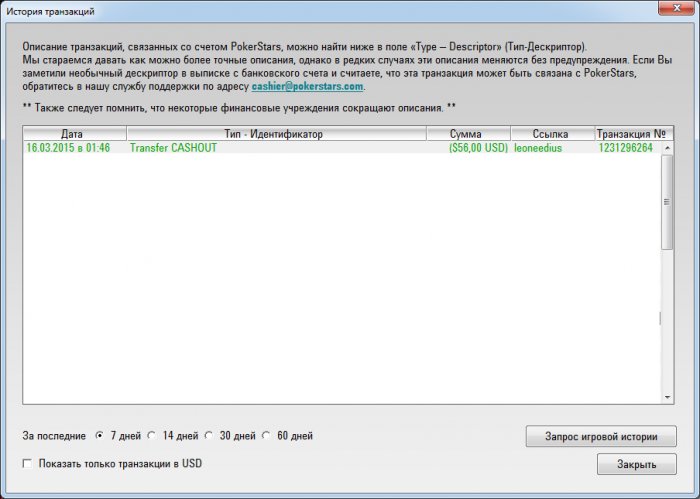This screenshot has width=700, height=499.
Task: Sort by the Дата column header
Action: pos(75,134)
